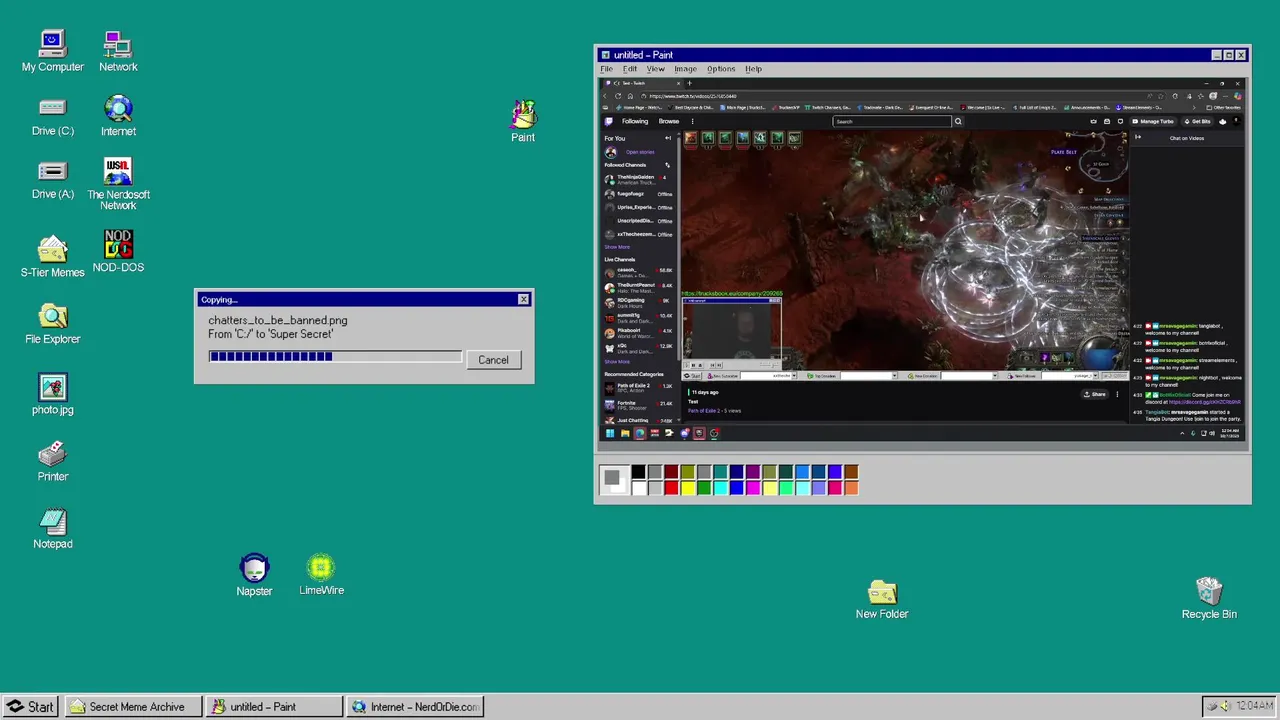1280x720 pixels.
Task: Open the S-Tier Memes folder
Action: pos(52,256)
